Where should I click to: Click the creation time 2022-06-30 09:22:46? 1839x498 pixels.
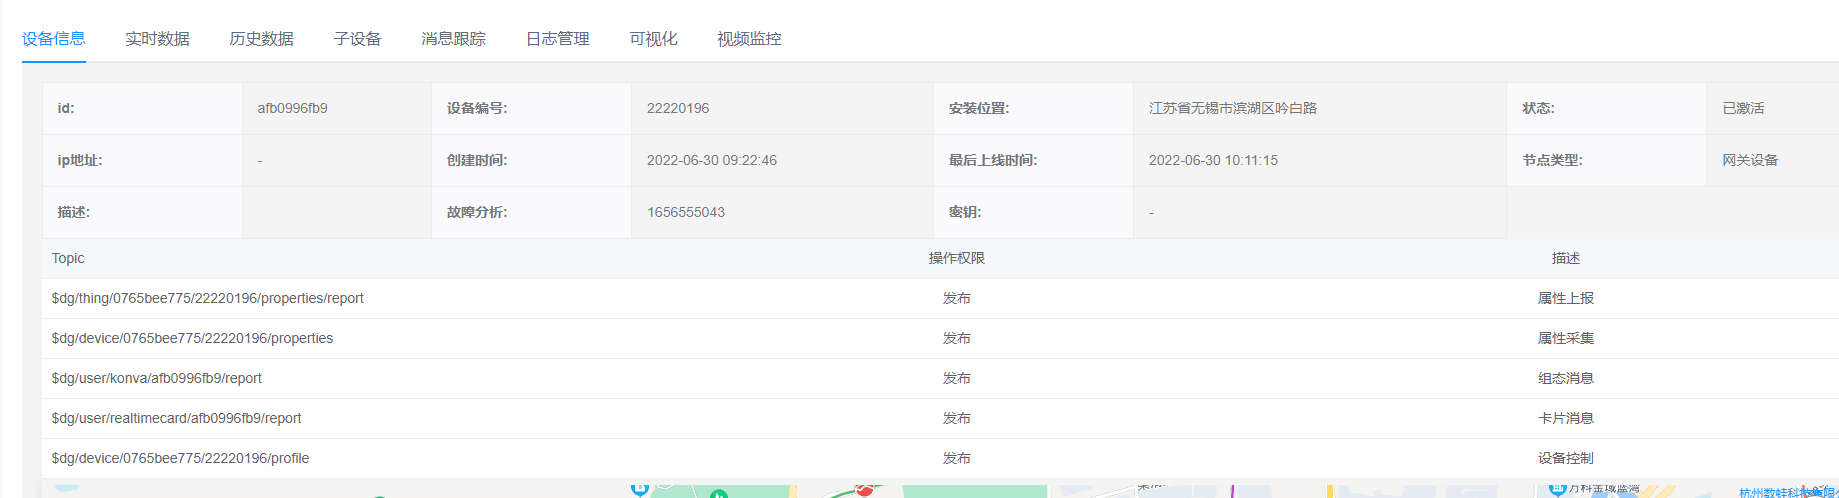click(712, 160)
